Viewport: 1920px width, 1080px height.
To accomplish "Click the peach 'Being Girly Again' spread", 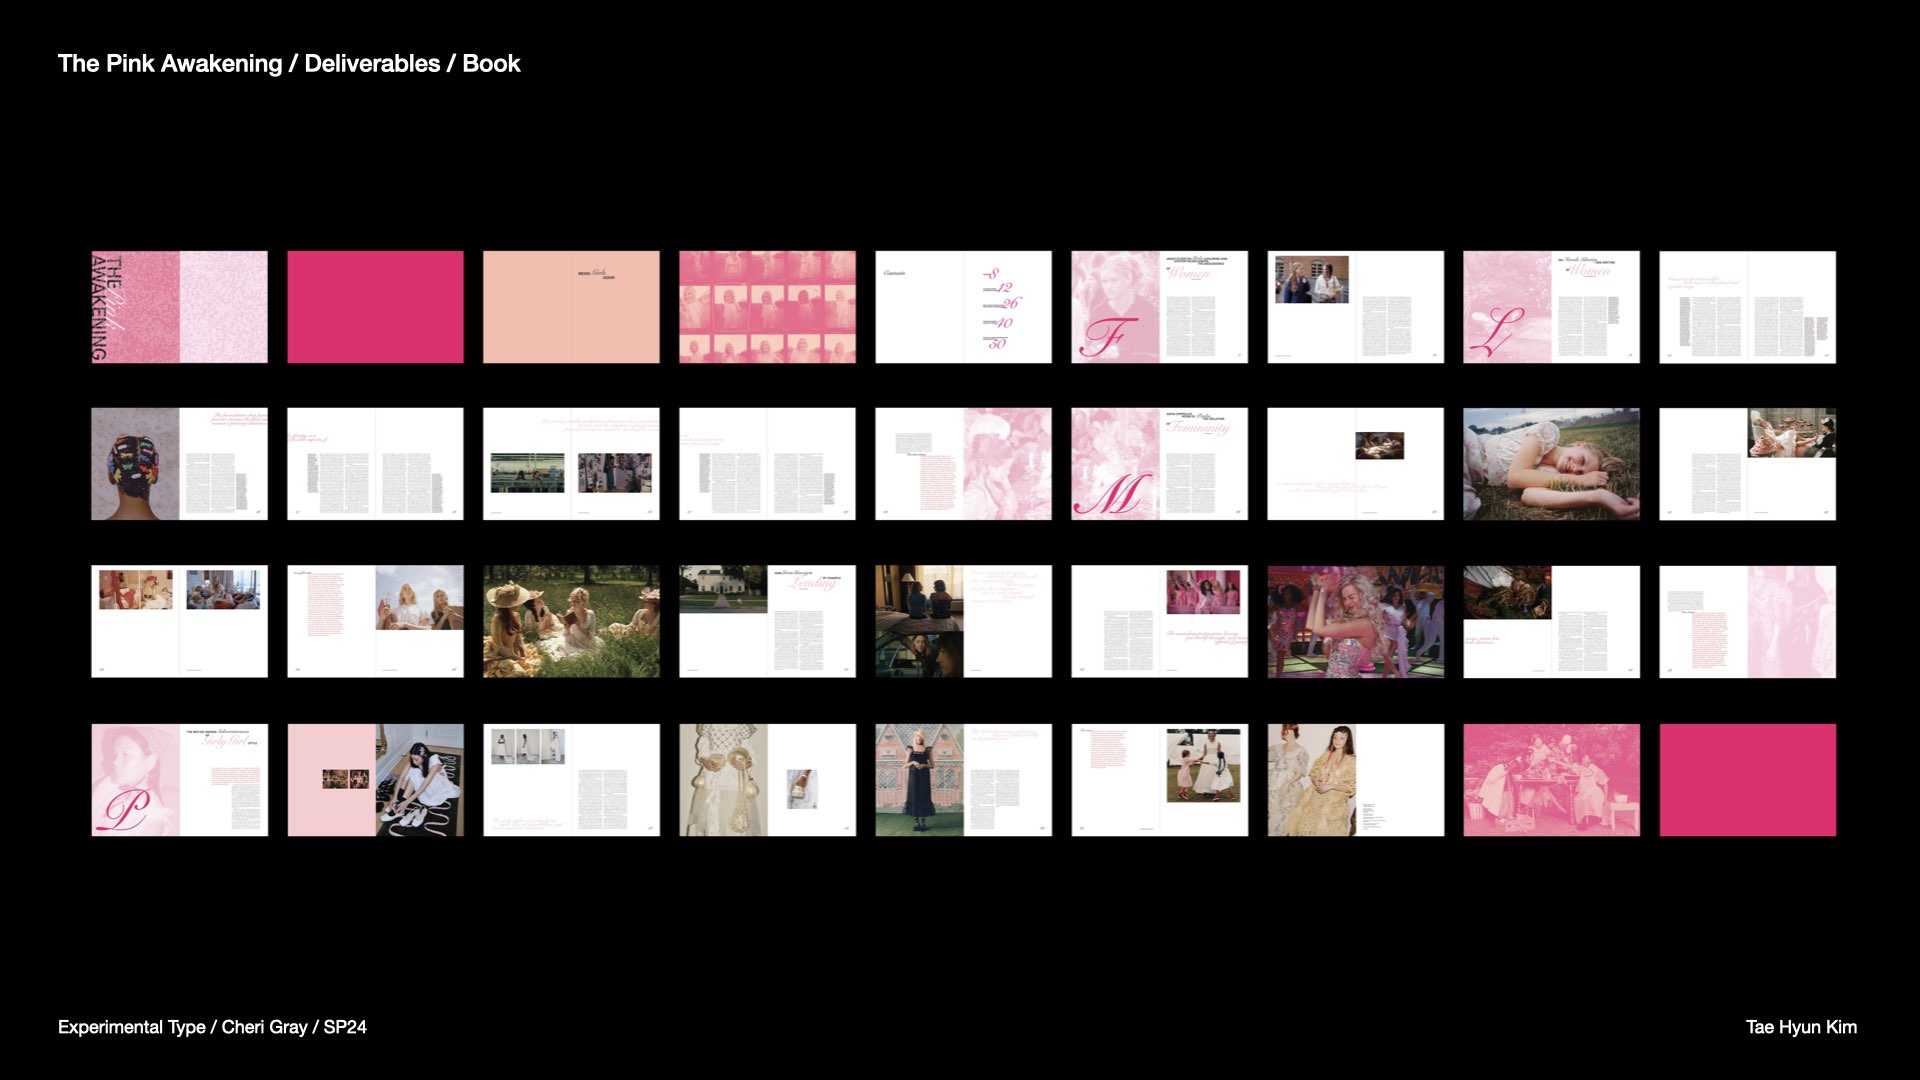I will (571, 307).
